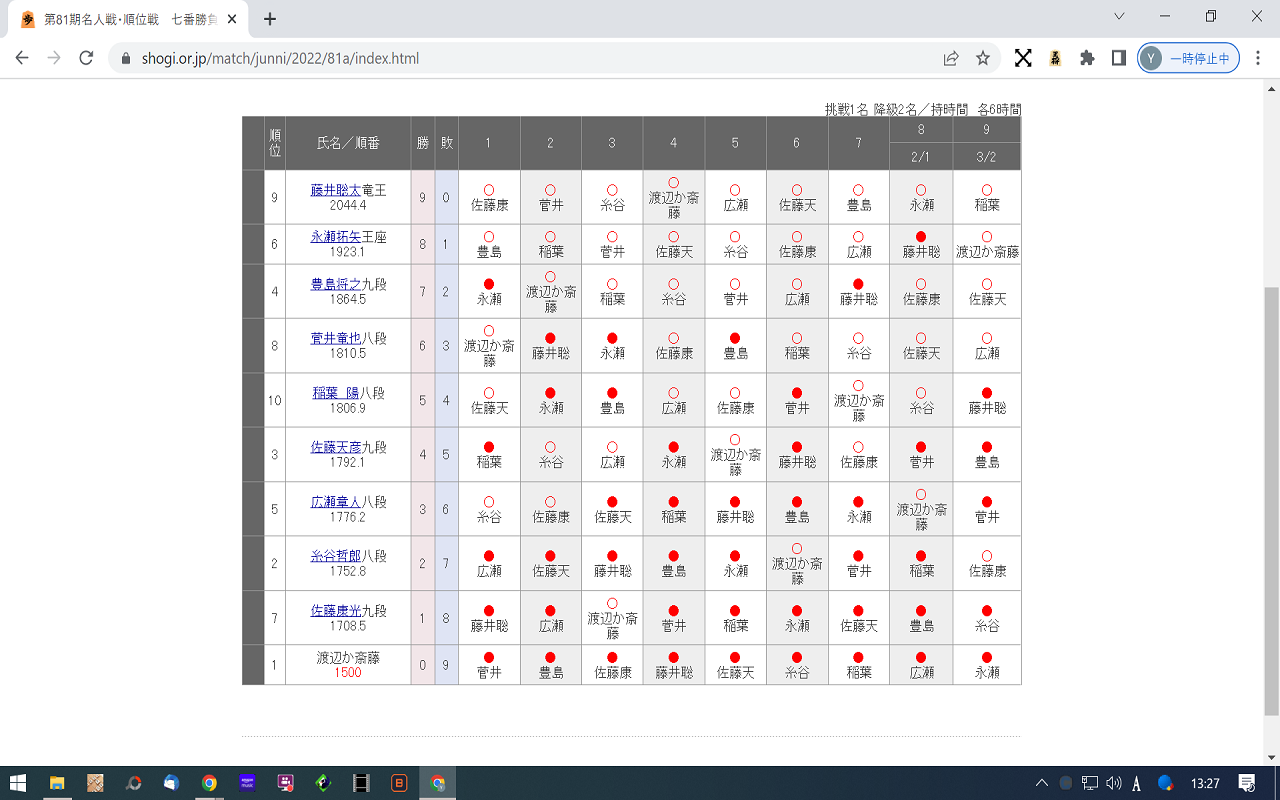Reload the shogi.or.jp page
The image size is (1280, 800).
(x=86, y=58)
